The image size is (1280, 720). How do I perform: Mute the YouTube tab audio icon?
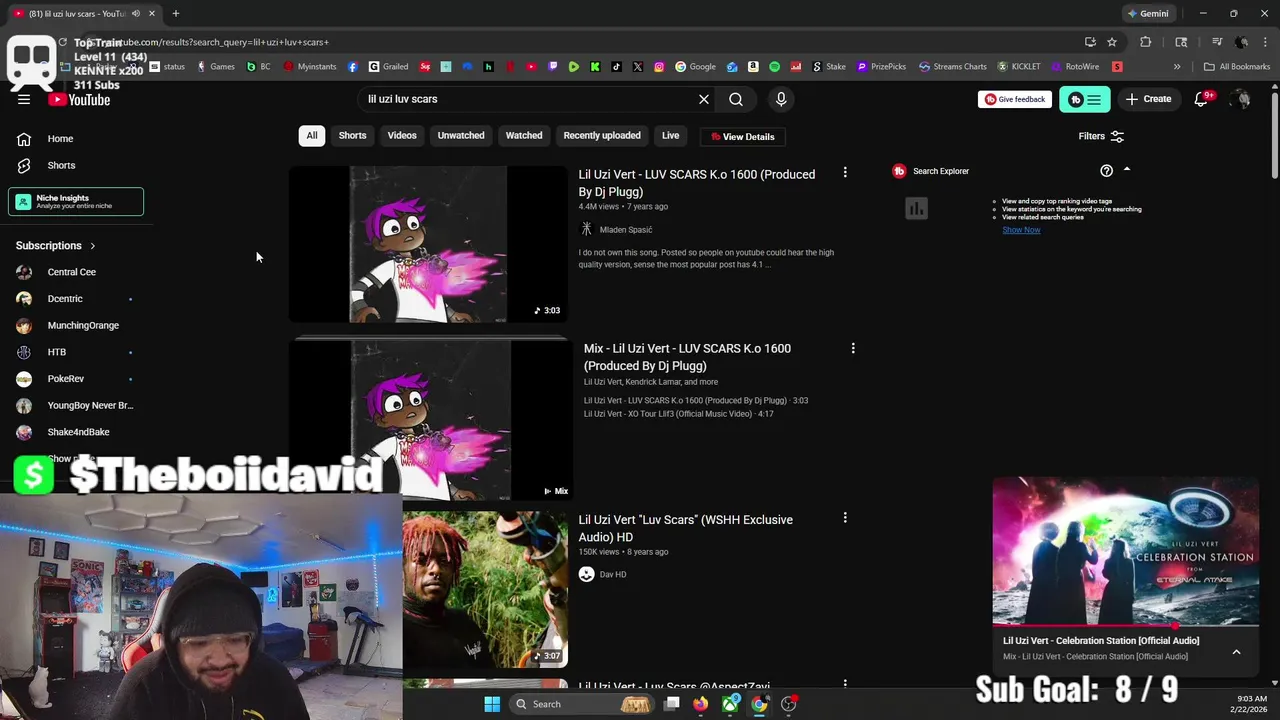(135, 13)
